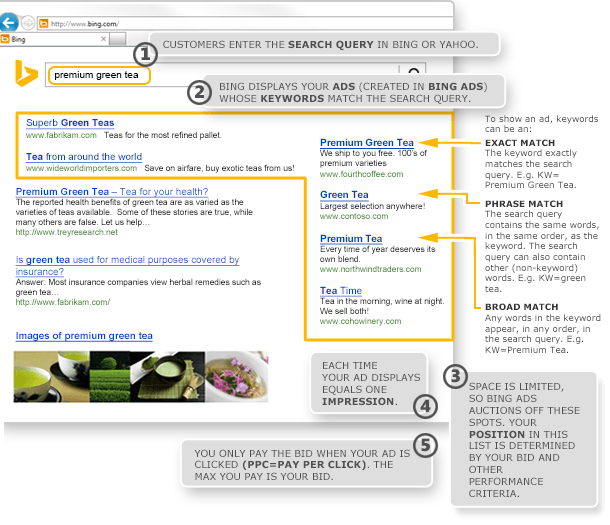This screenshot has width=610, height=525.
Task: Open the green tea cup image thumbnail
Action: (51, 376)
